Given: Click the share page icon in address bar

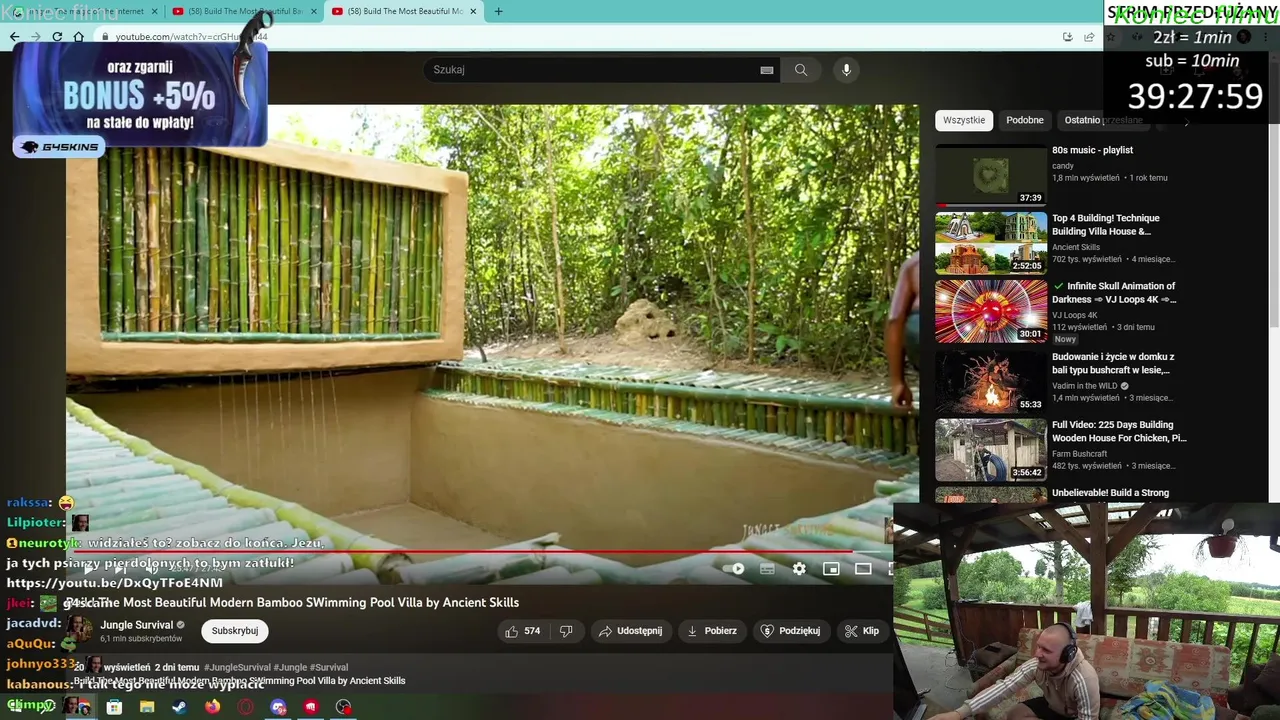Looking at the screenshot, I should 1089,37.
